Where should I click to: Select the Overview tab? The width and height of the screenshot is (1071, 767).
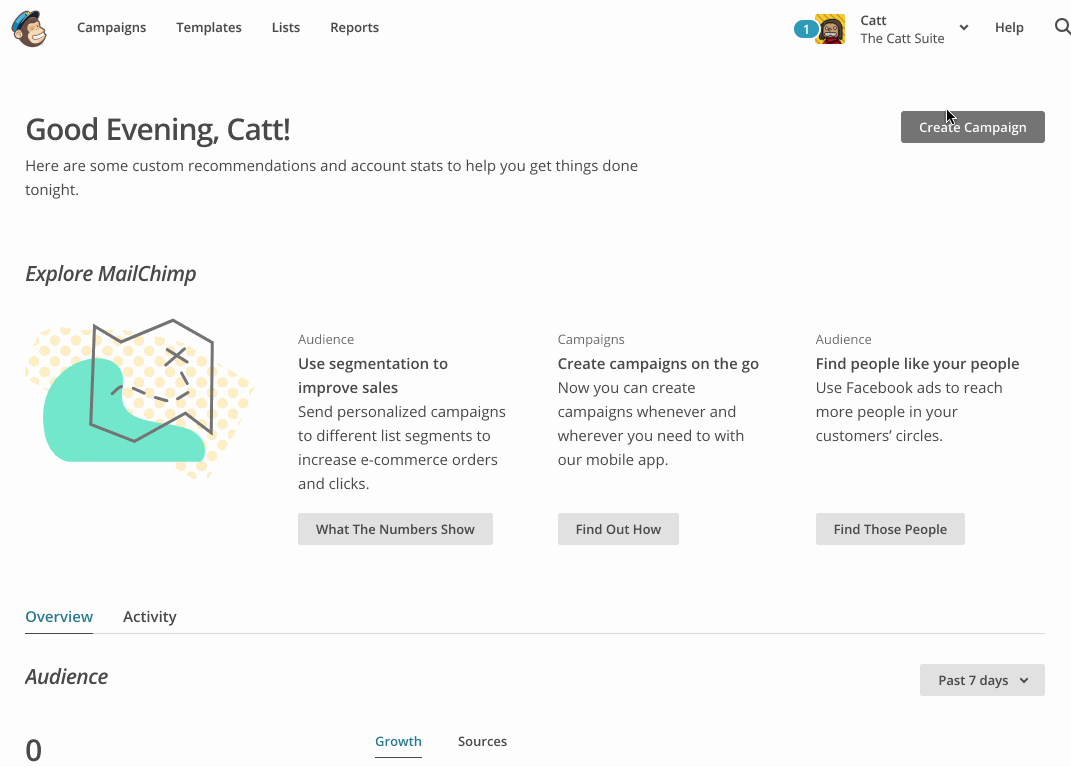(x=59, y=617)
